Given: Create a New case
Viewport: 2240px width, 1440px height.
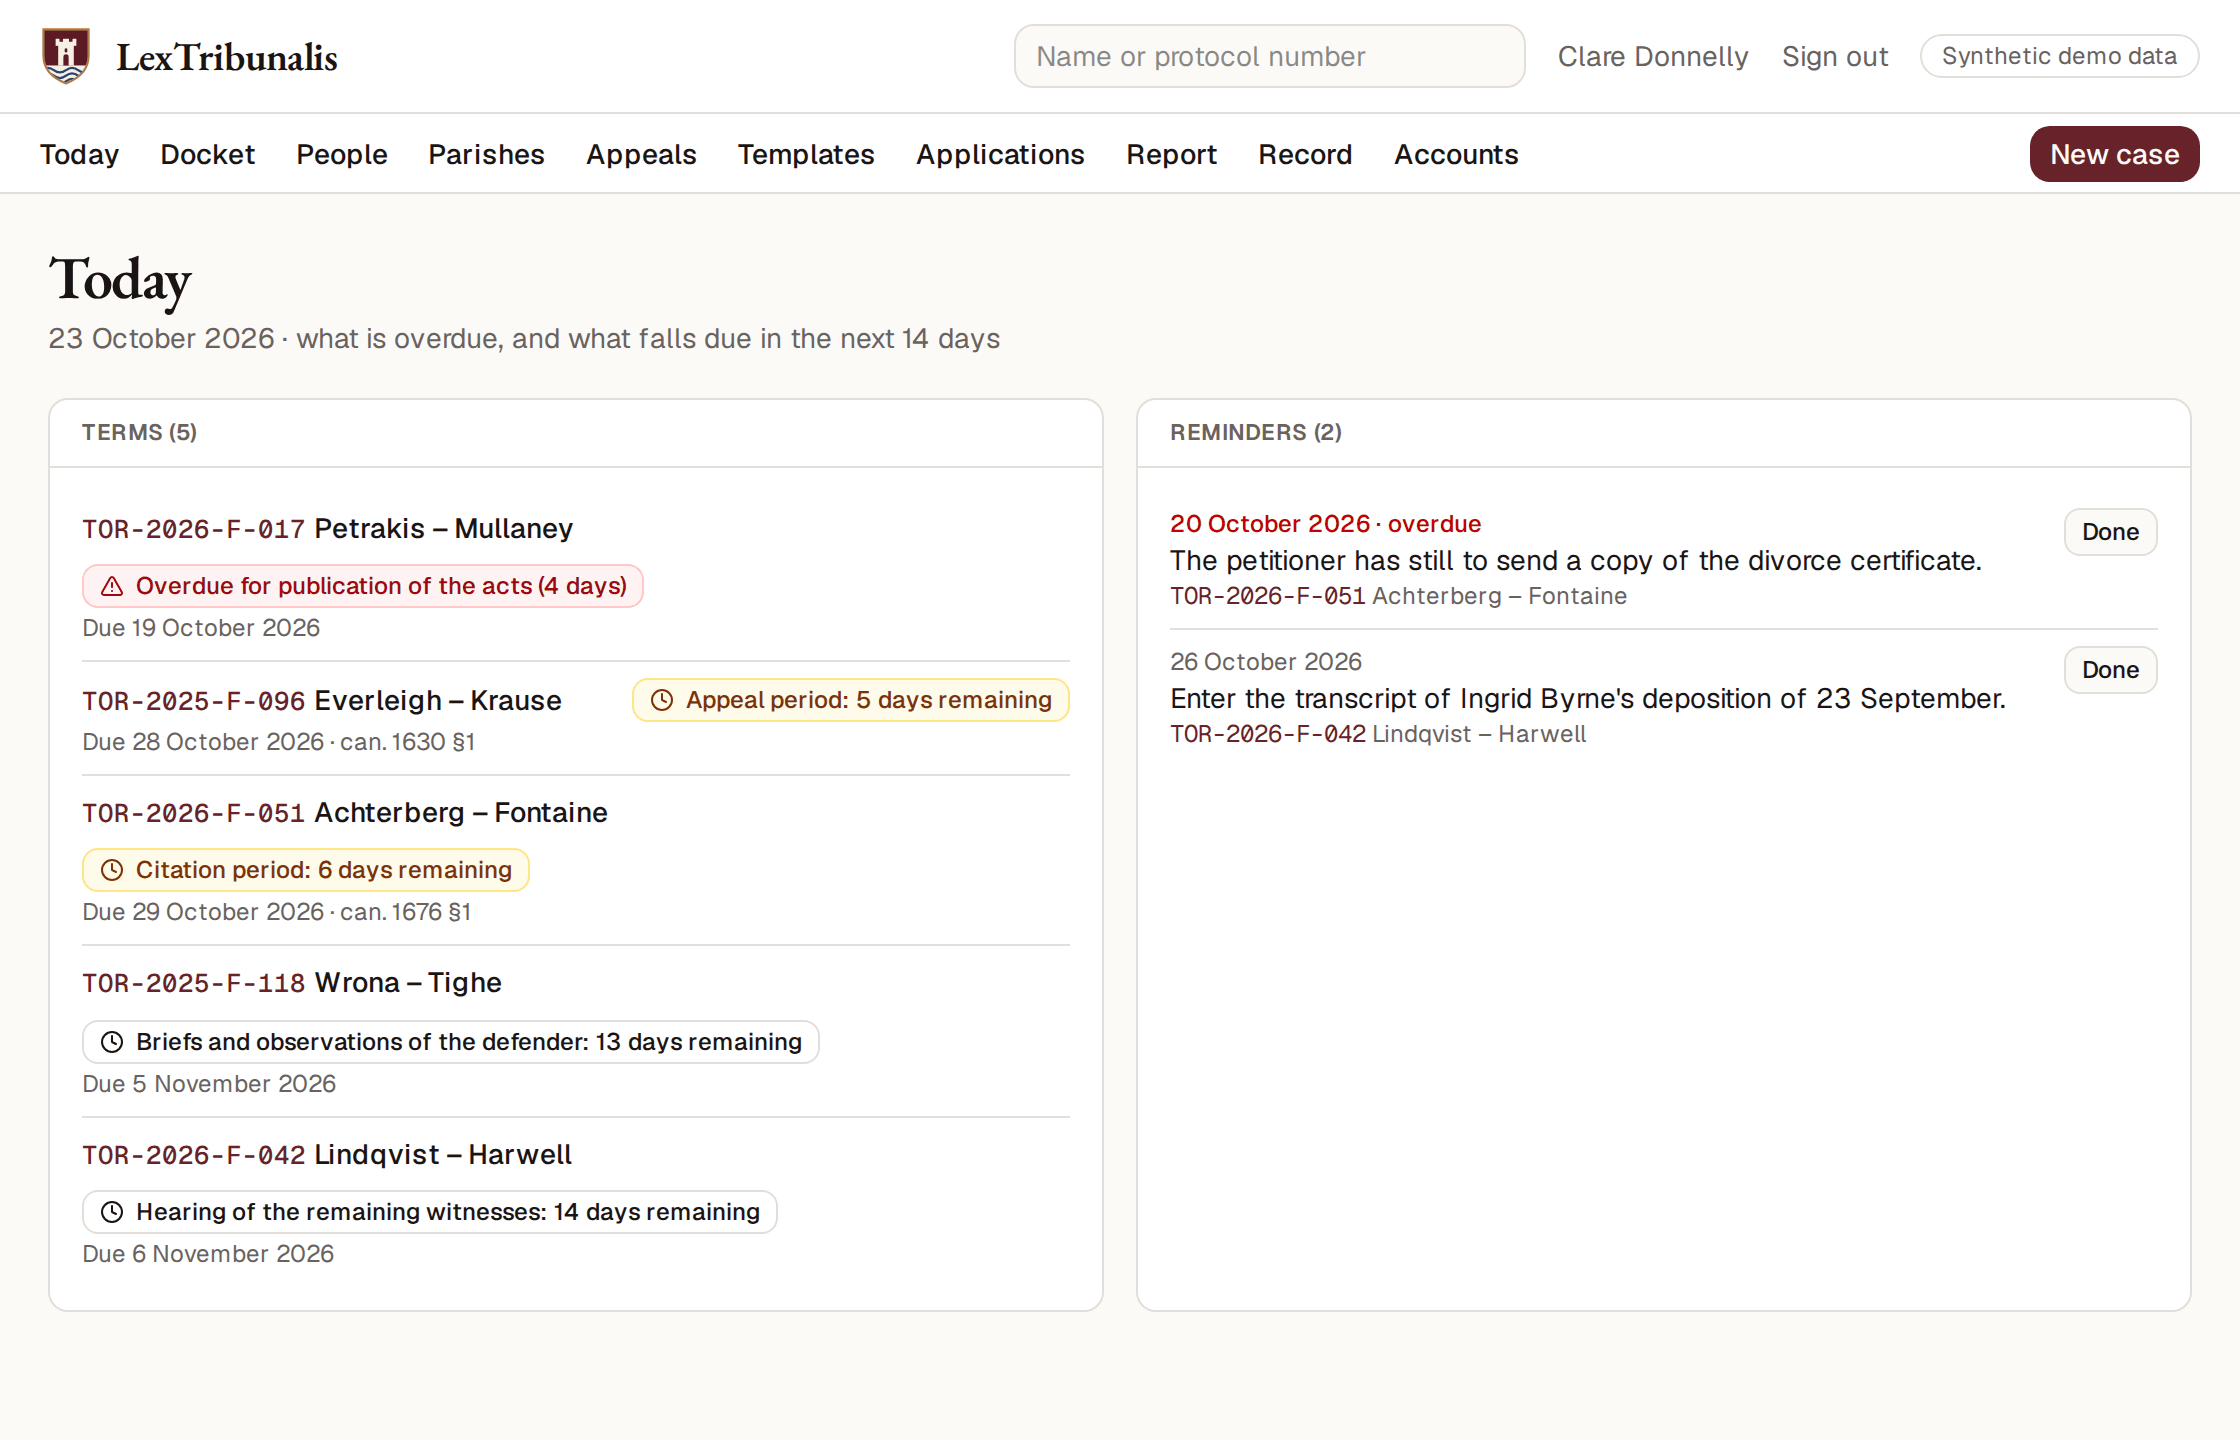Looking at the screenshot, I should click(x=2114, y=154).
